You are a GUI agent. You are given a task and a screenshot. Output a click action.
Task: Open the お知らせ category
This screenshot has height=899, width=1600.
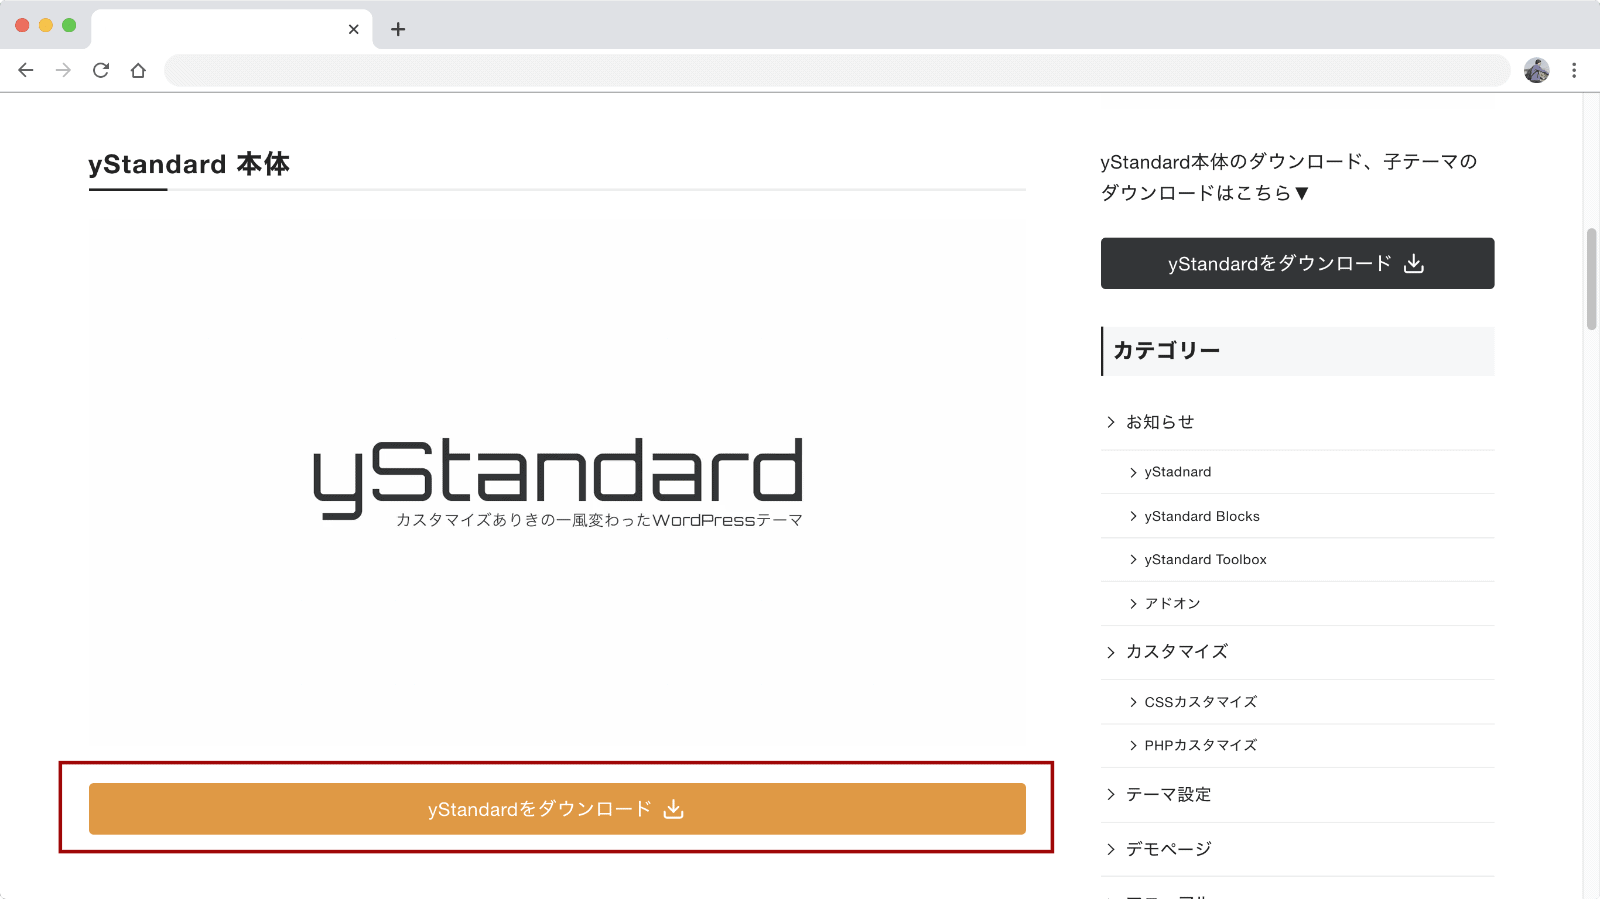1160,422
